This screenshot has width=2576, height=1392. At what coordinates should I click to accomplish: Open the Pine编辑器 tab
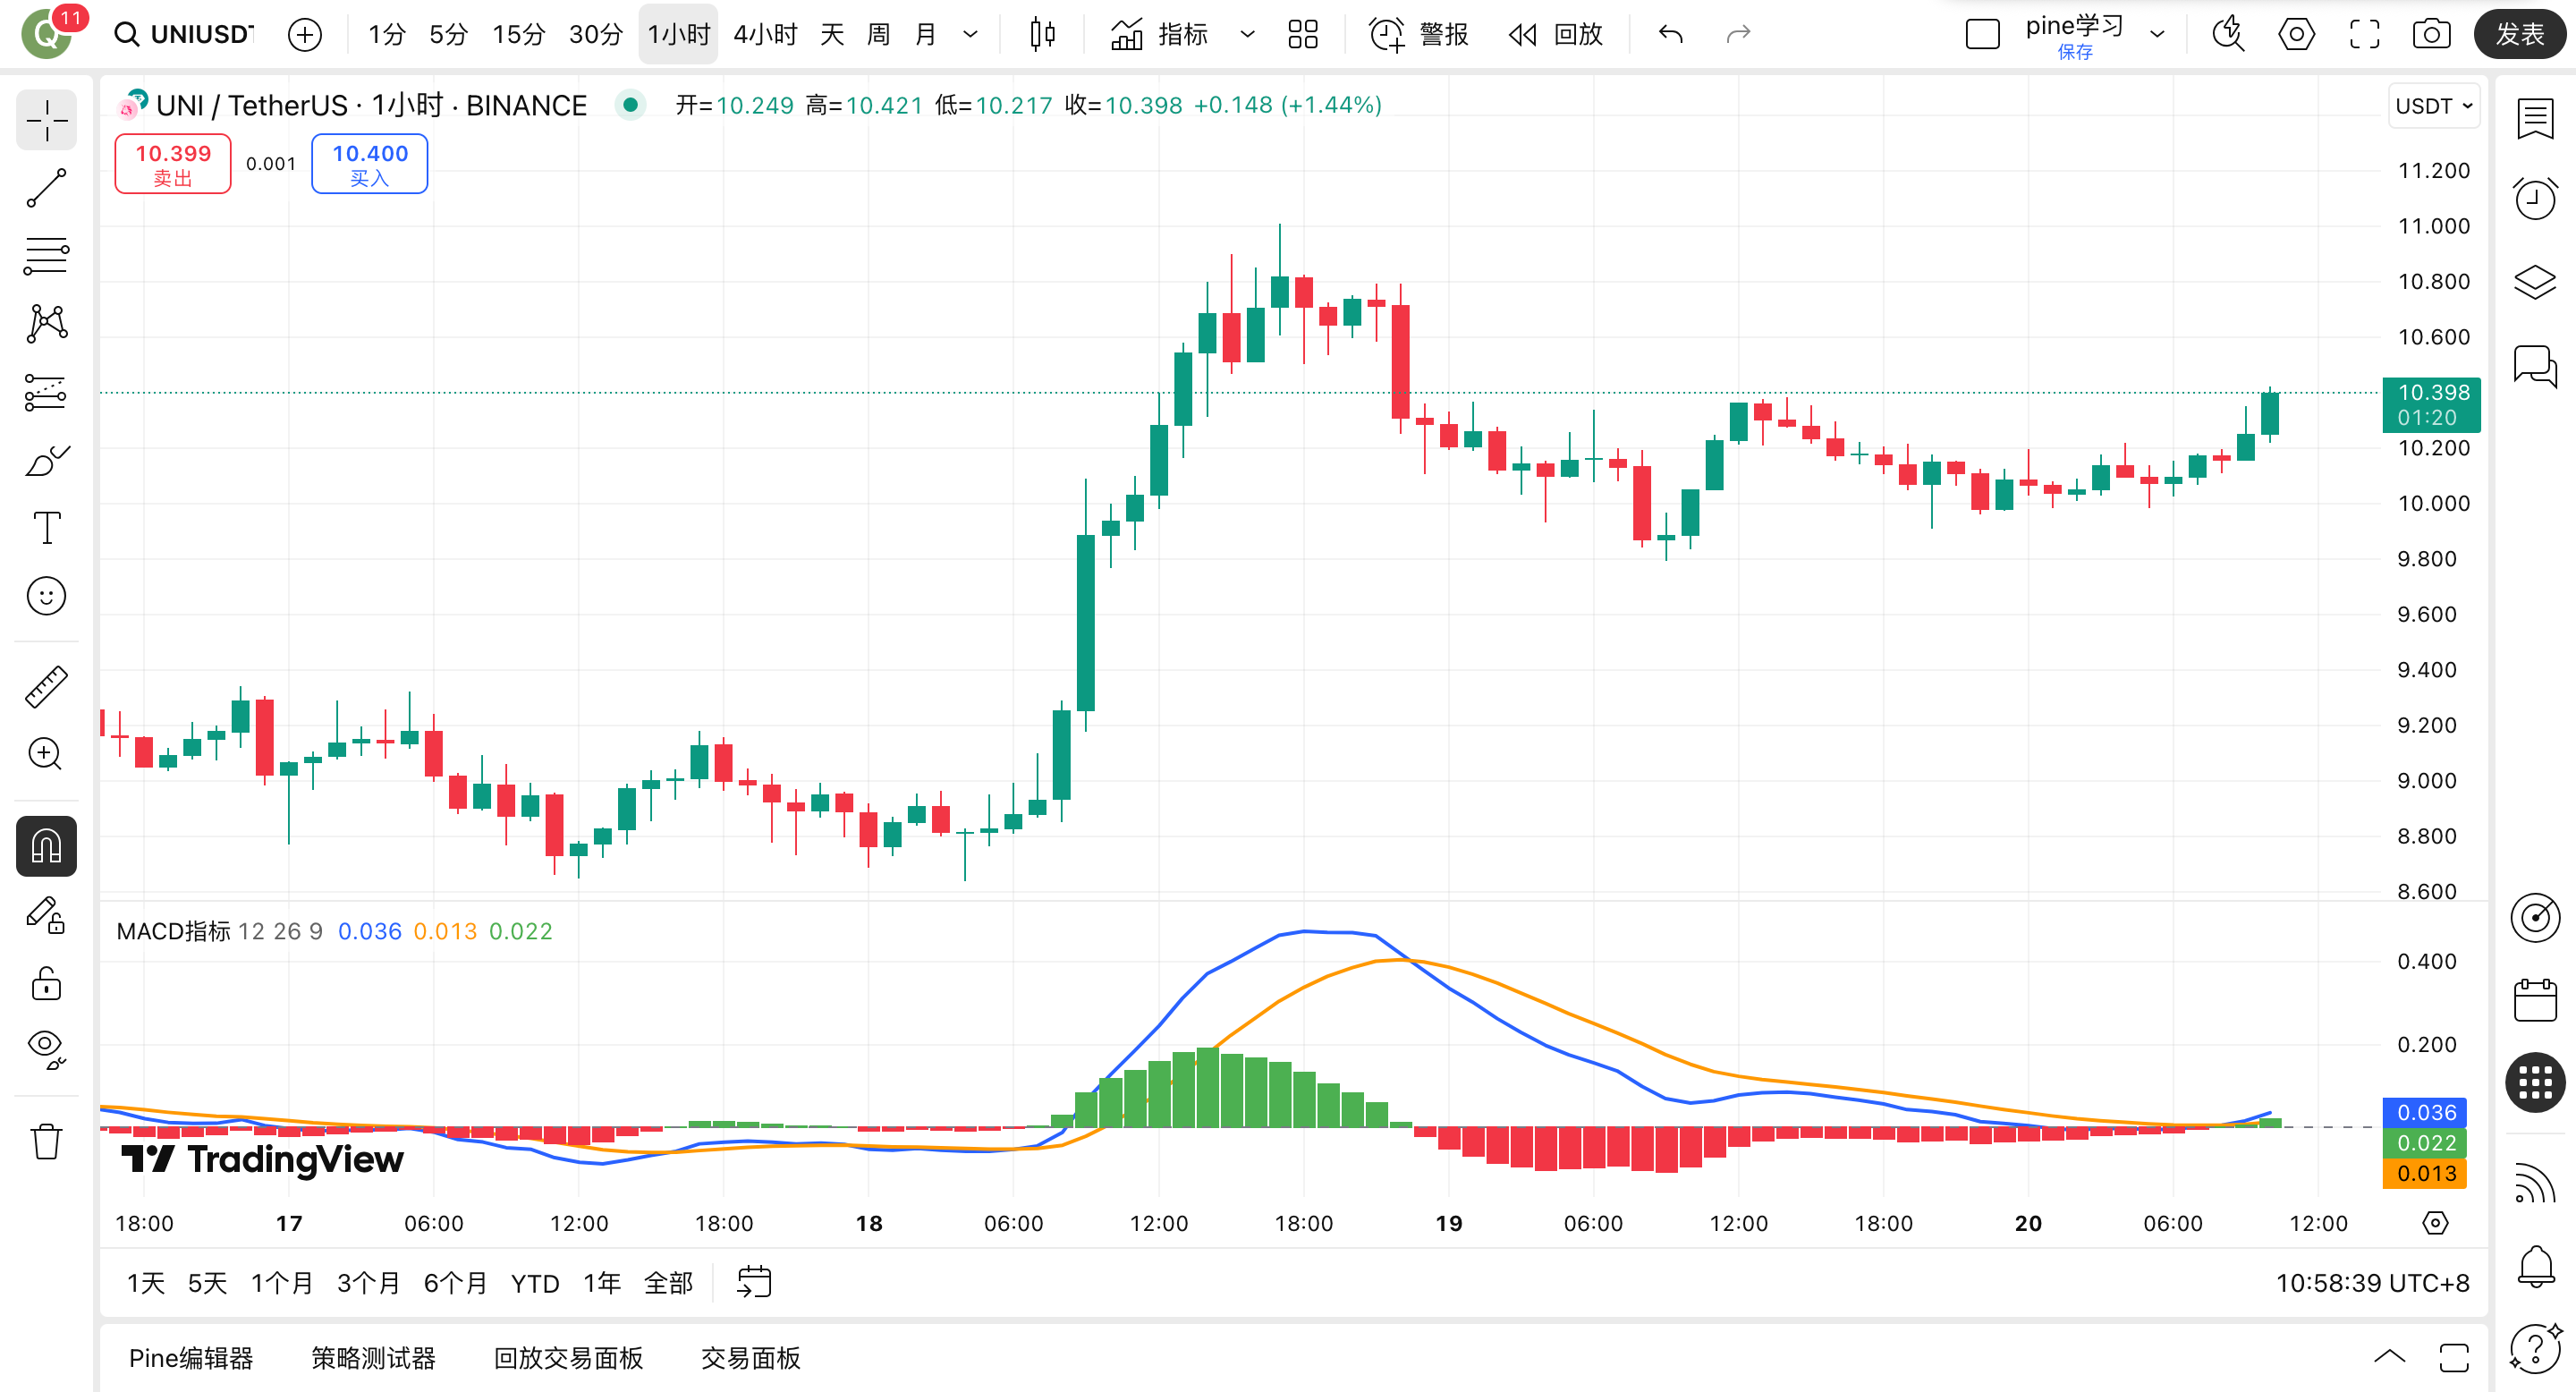click(191, 1358)
